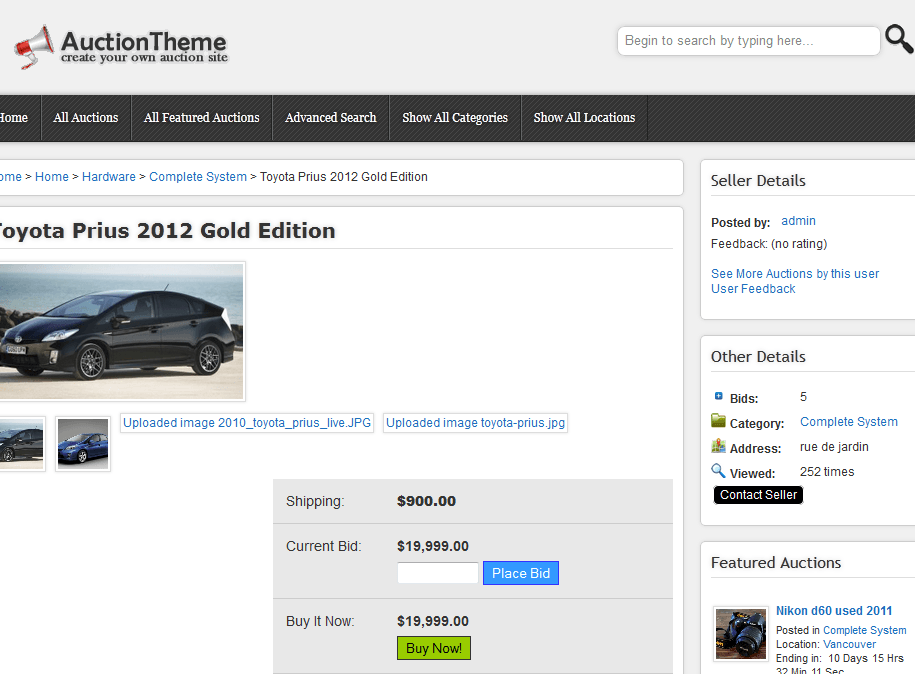Open See More Auctions by this user
The width and height of the screenshot is (915, 674).
pyautogui.click(x=795, y=274)
